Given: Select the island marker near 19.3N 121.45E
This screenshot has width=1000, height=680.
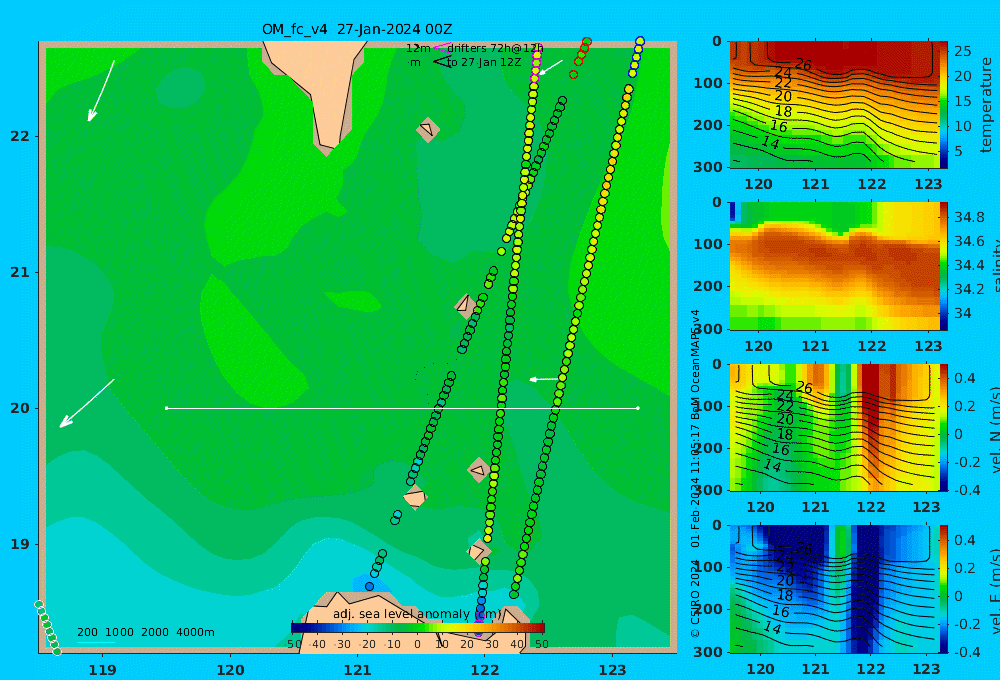Looking at the screenshot, I should (415, 496).
